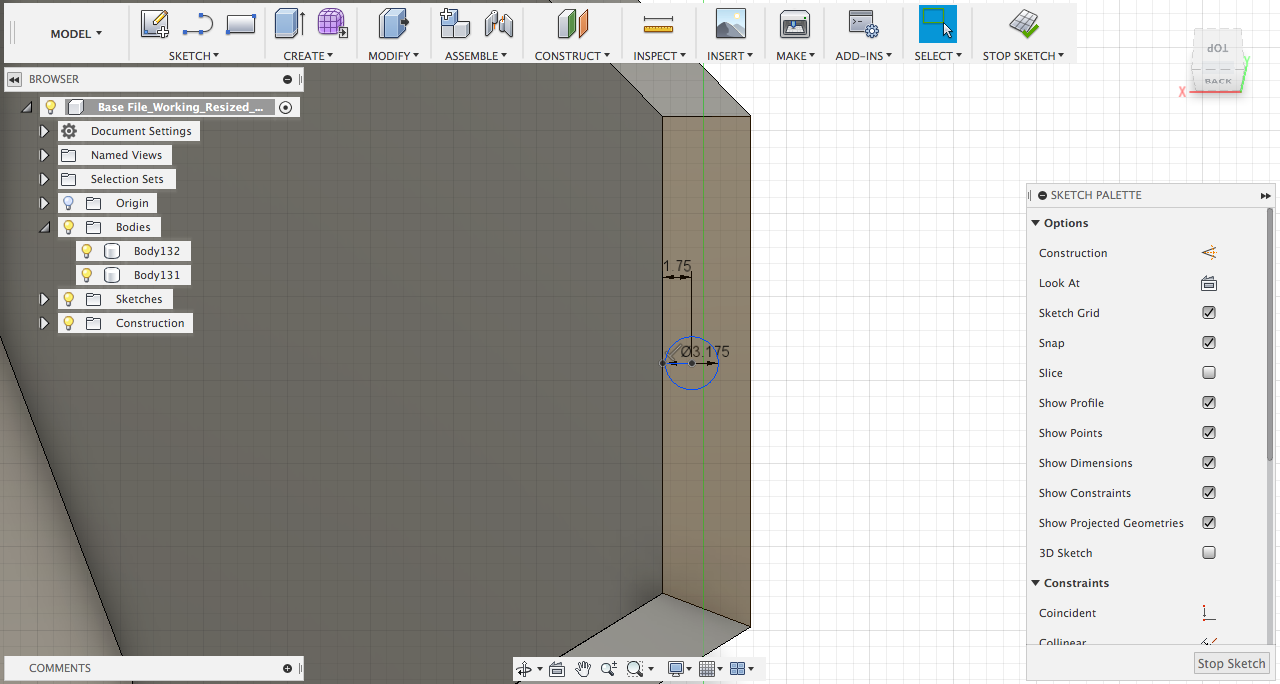Click Construction line icon in Sketch Palette

1209,253
